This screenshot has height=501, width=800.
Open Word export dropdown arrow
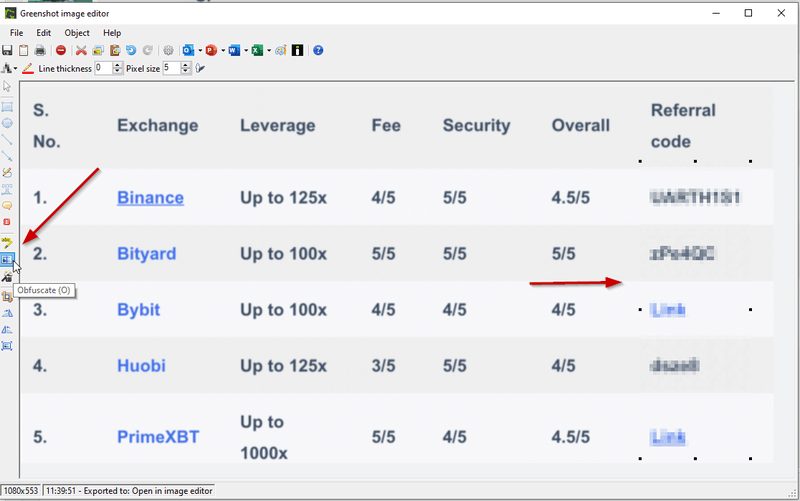point(245,51)
